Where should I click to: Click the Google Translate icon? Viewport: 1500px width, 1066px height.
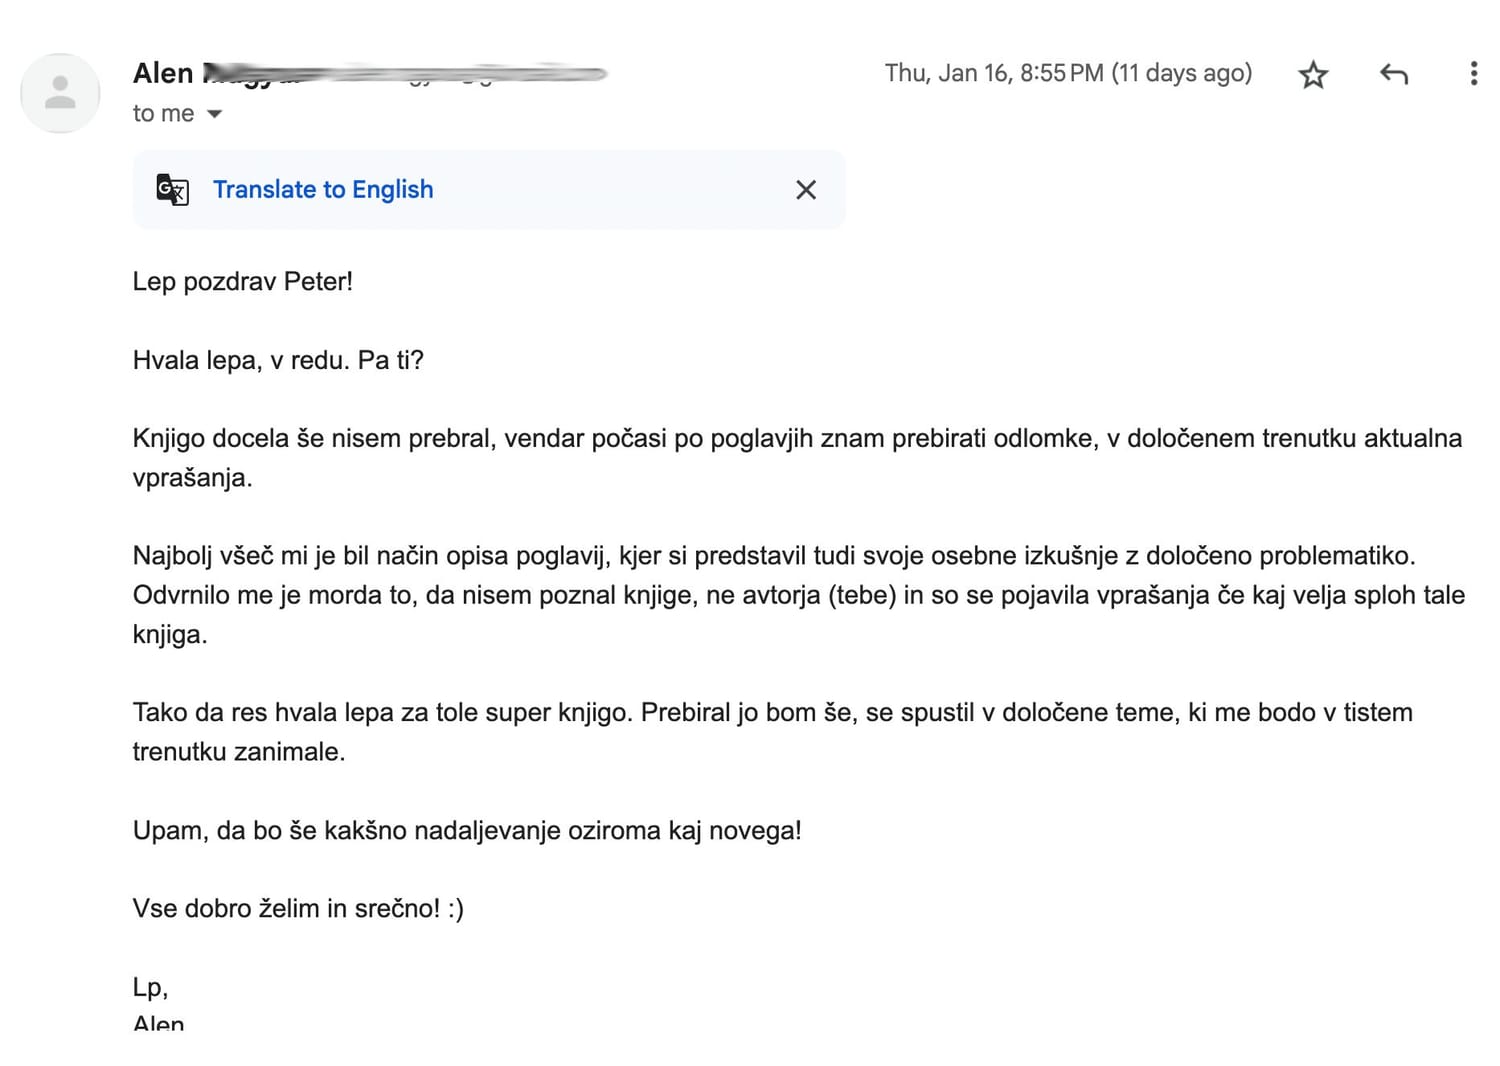tap(172, 189)
